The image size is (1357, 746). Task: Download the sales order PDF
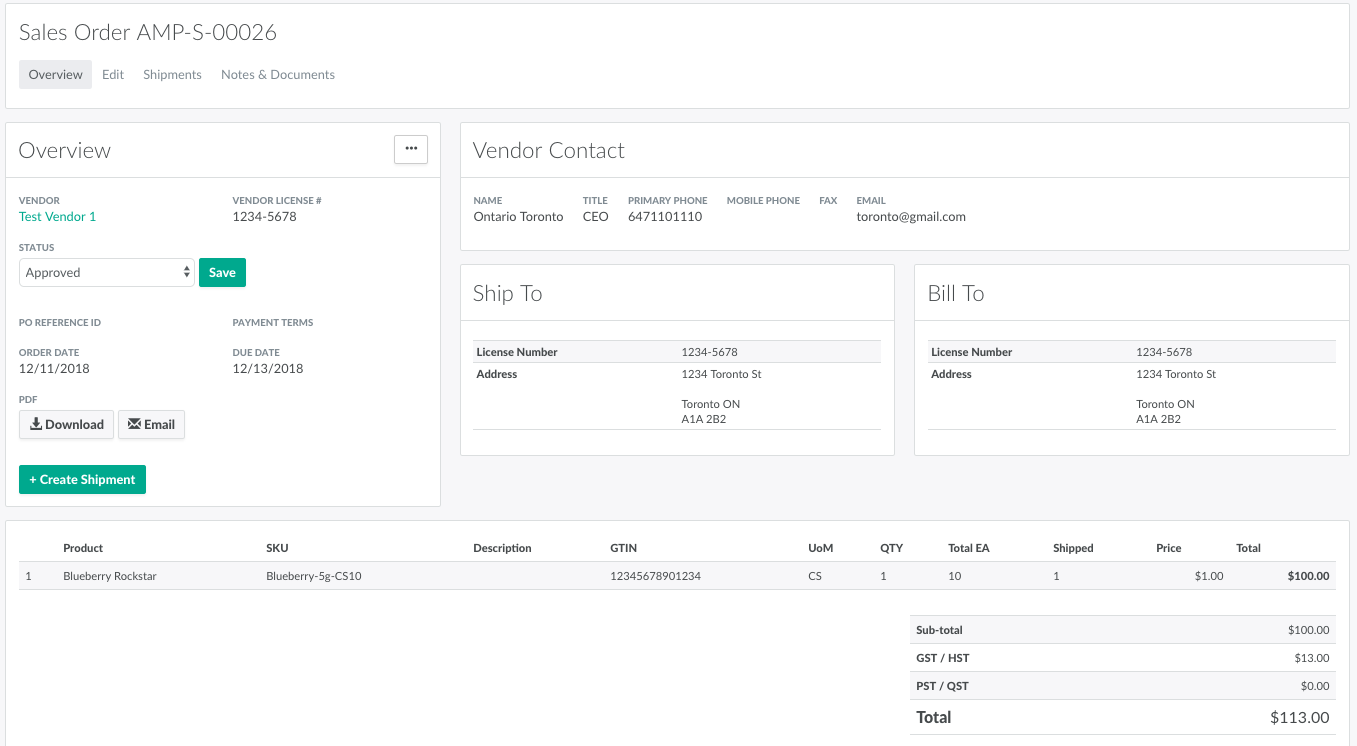click(66, 425)
